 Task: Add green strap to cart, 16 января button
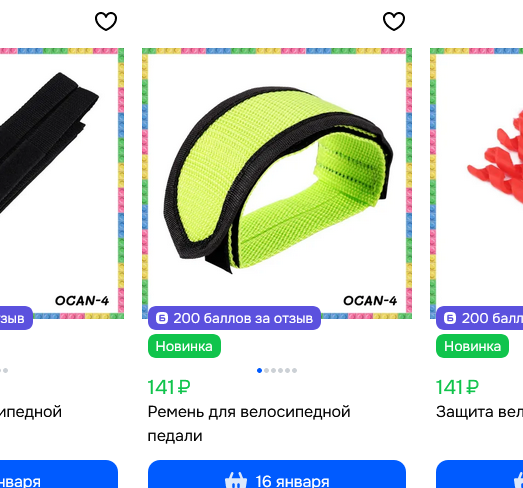[x=277, y=474]
